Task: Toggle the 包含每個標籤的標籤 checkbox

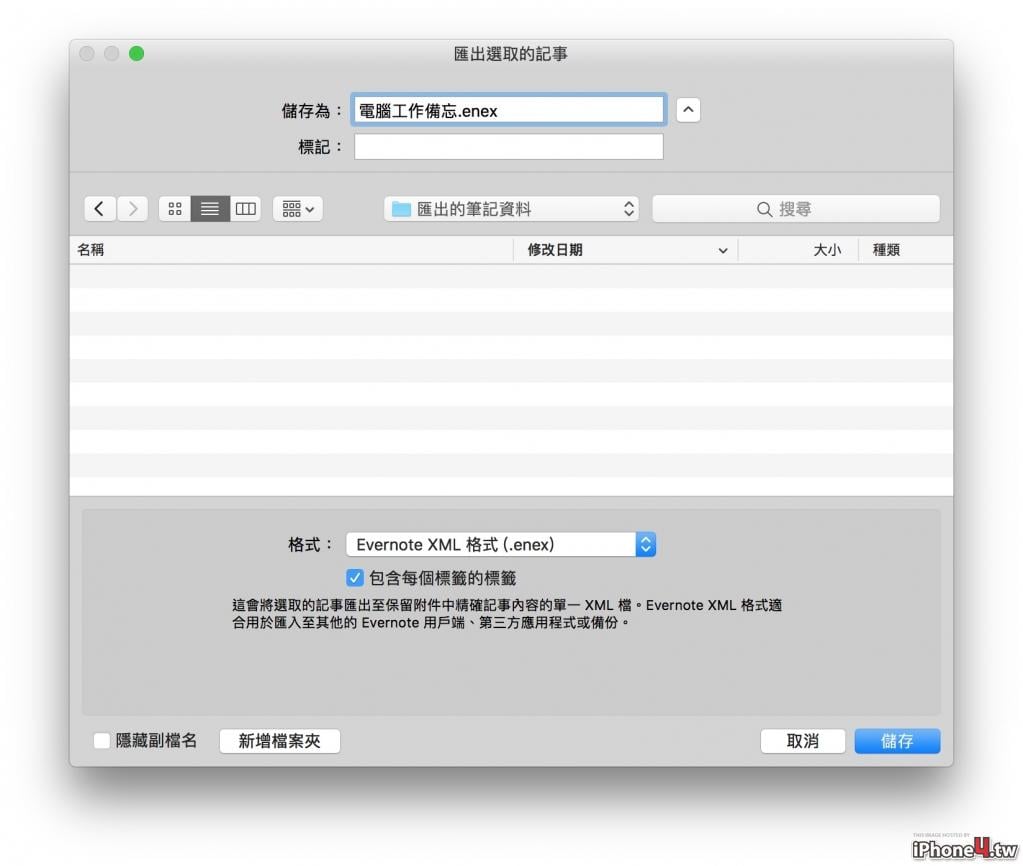Action: click(354, 578)
